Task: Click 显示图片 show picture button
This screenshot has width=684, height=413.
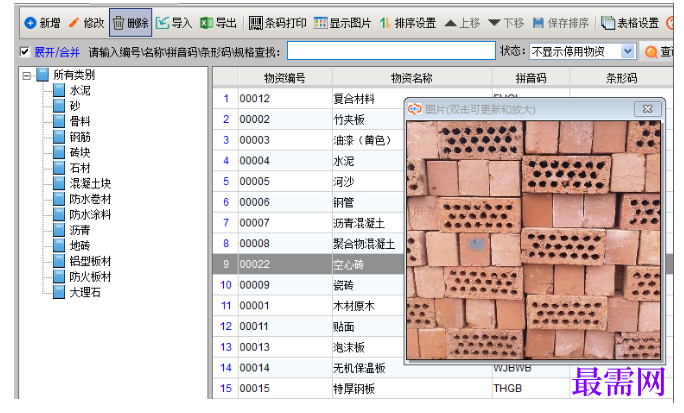Action: 342,23
